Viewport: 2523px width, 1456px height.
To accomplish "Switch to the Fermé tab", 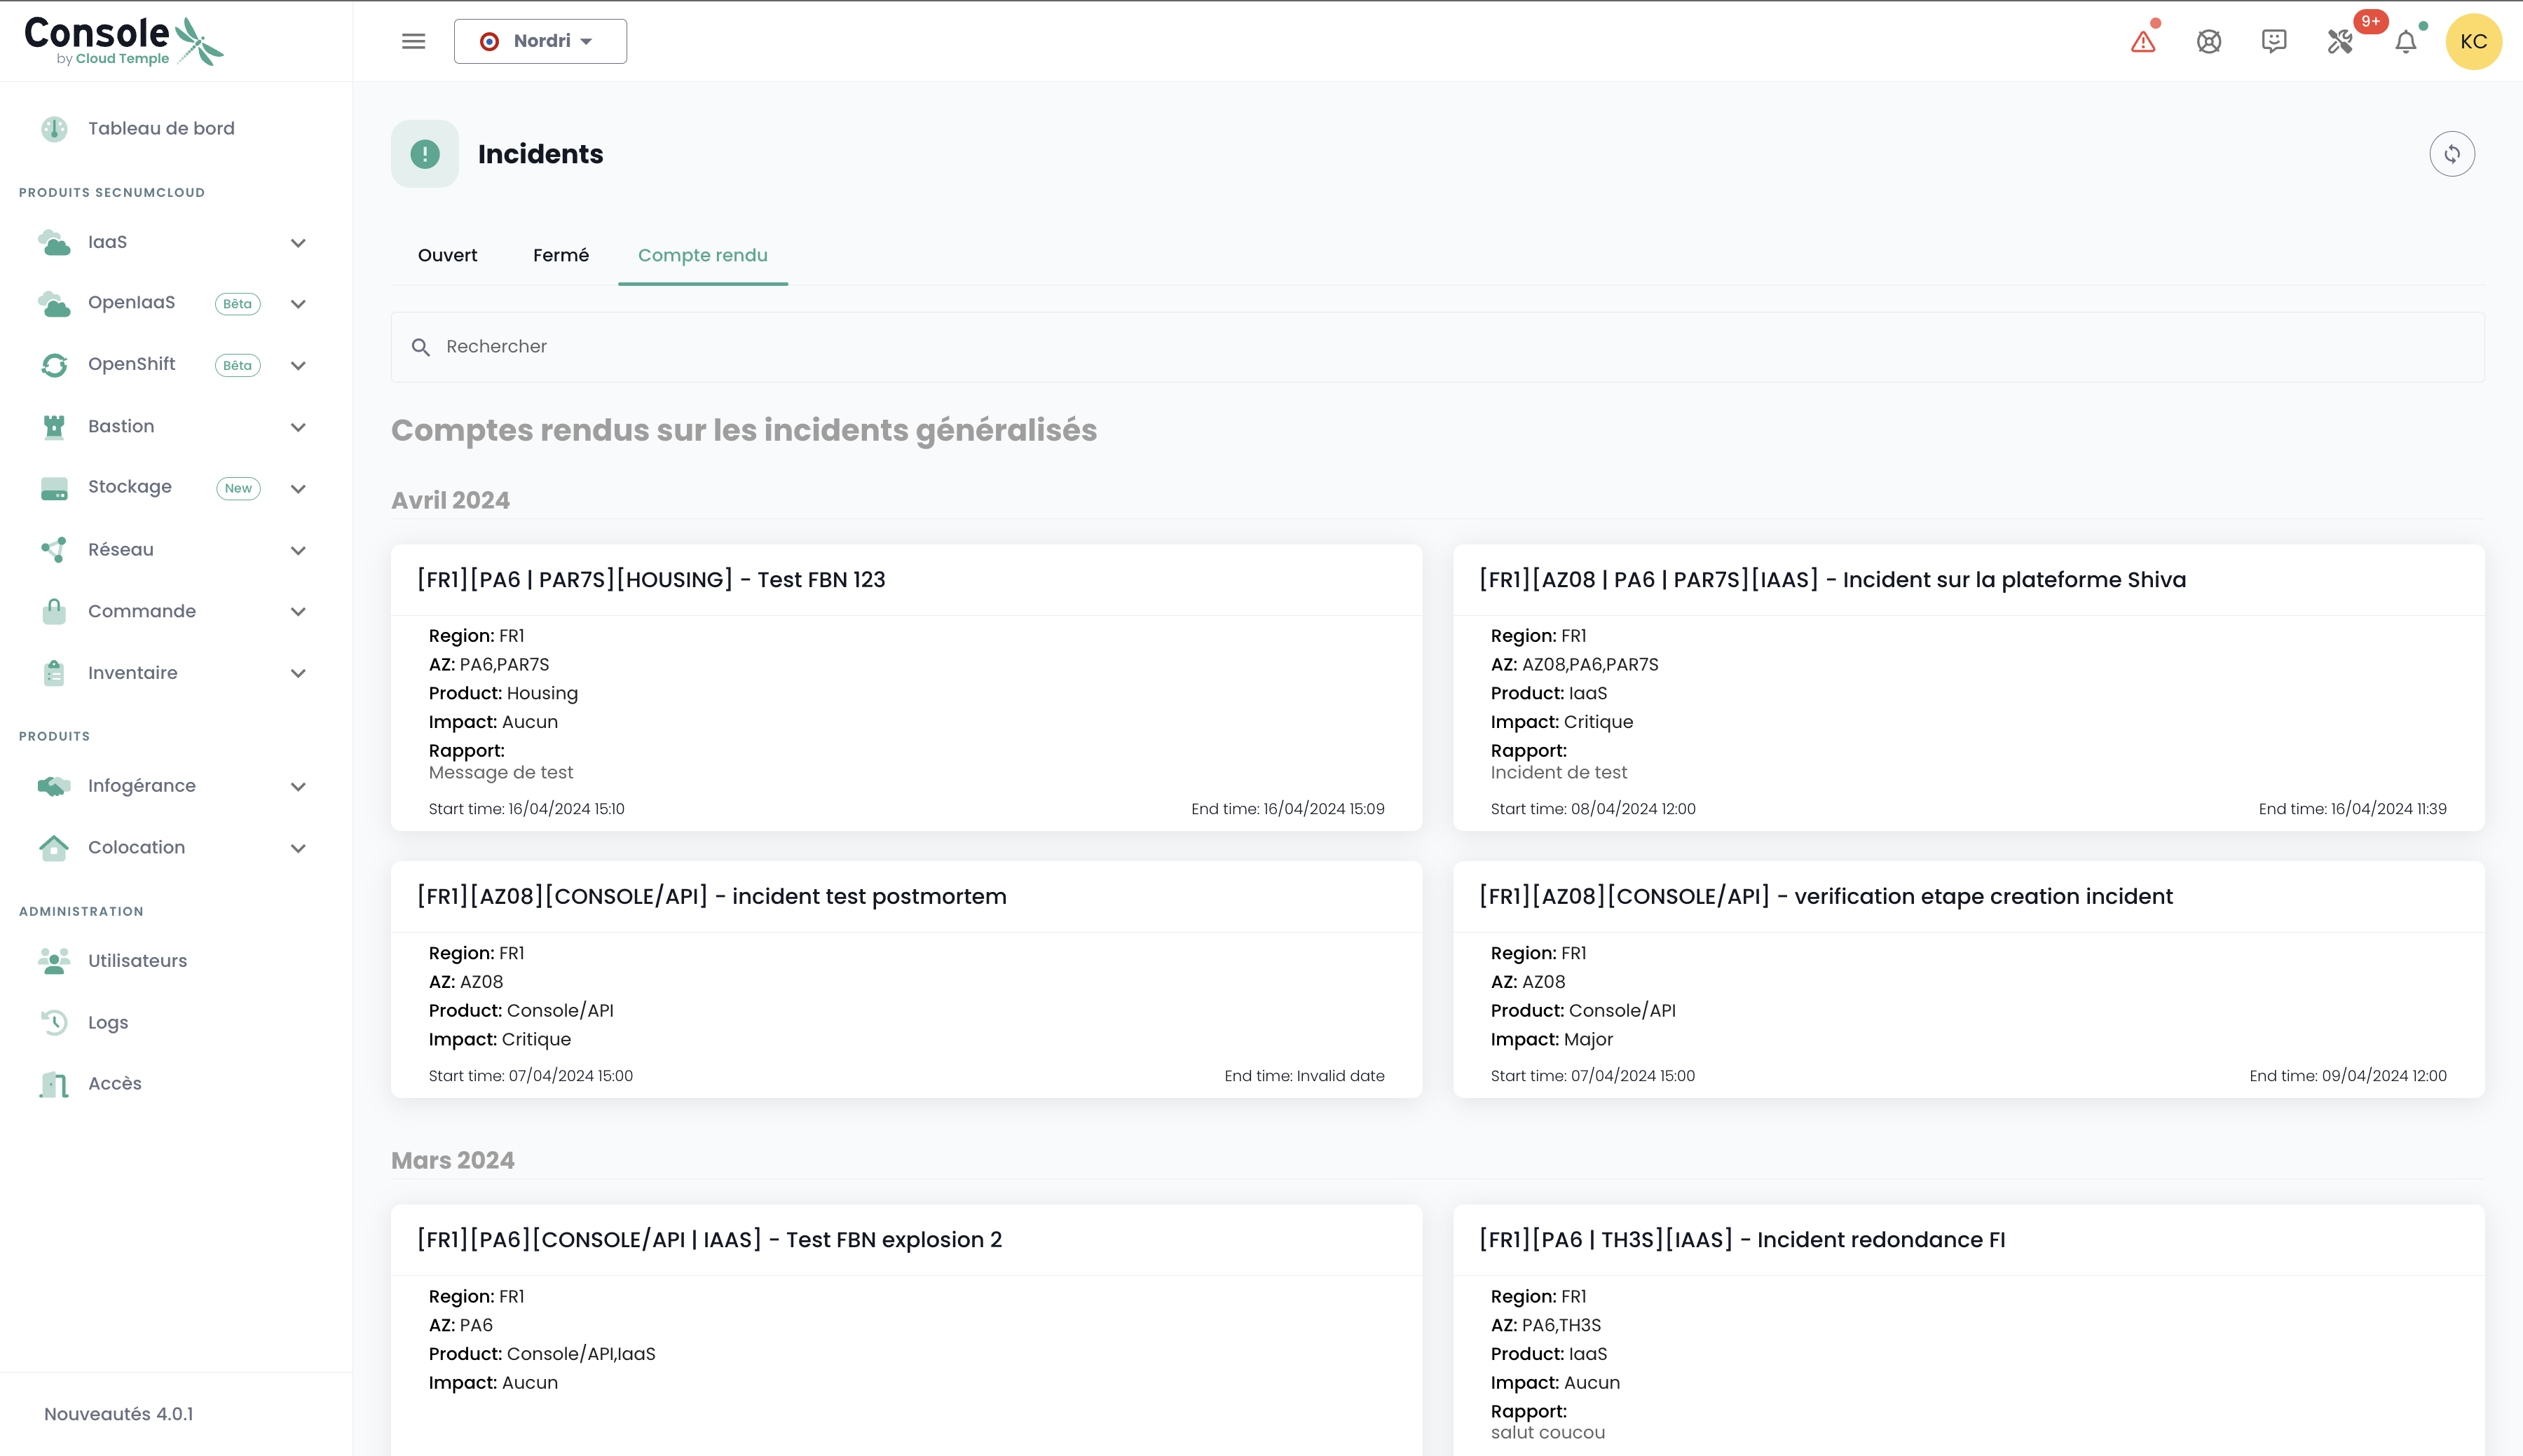I will [560, 255].
